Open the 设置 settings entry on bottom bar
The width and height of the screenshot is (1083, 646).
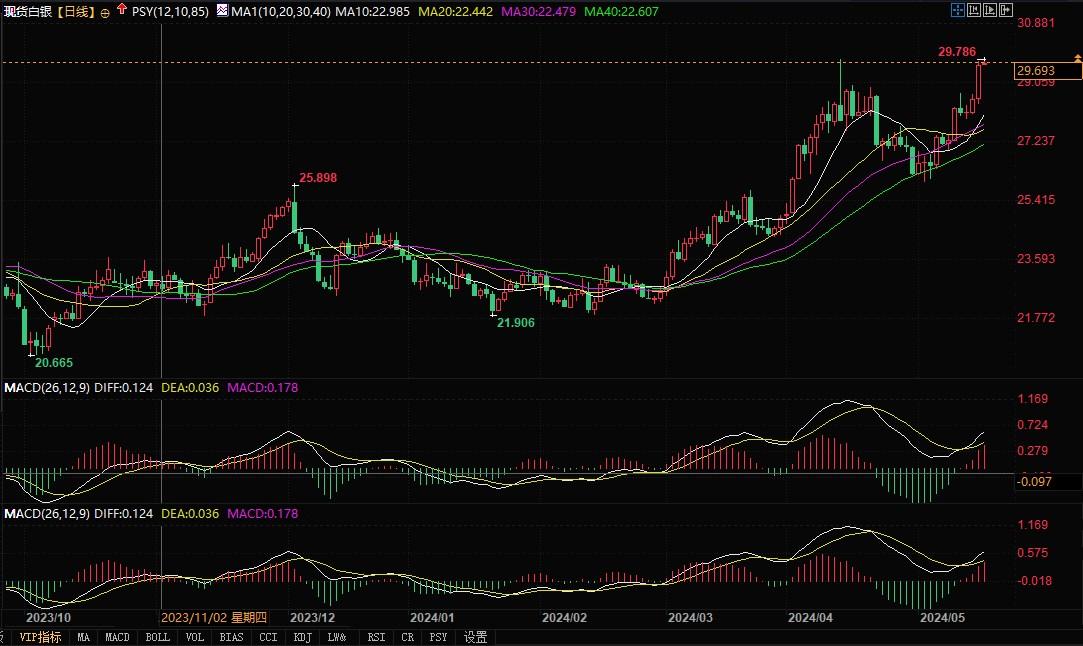pyautogui.click(x=473, y=637)
